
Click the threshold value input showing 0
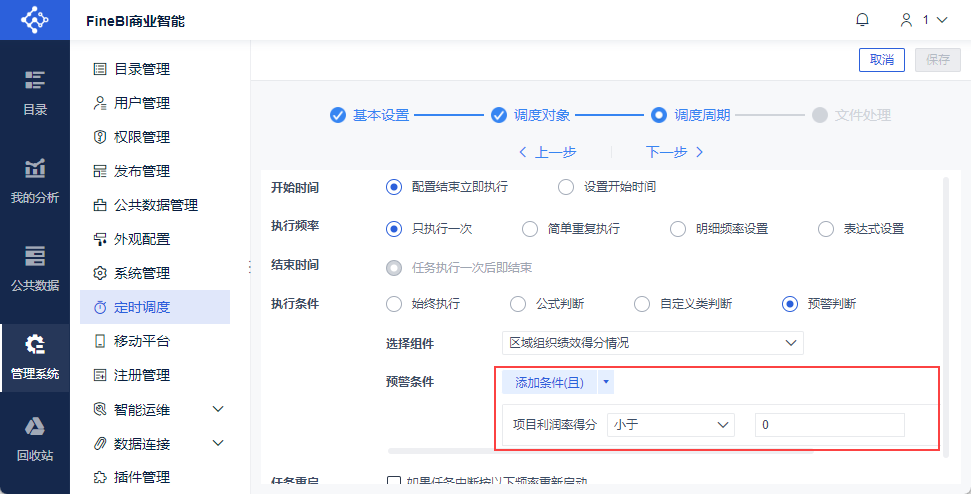[x=830, y=425]
